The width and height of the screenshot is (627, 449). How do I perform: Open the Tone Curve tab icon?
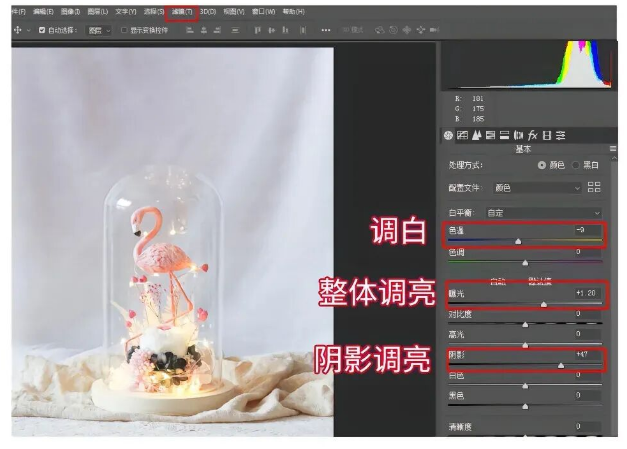[462, 136]
